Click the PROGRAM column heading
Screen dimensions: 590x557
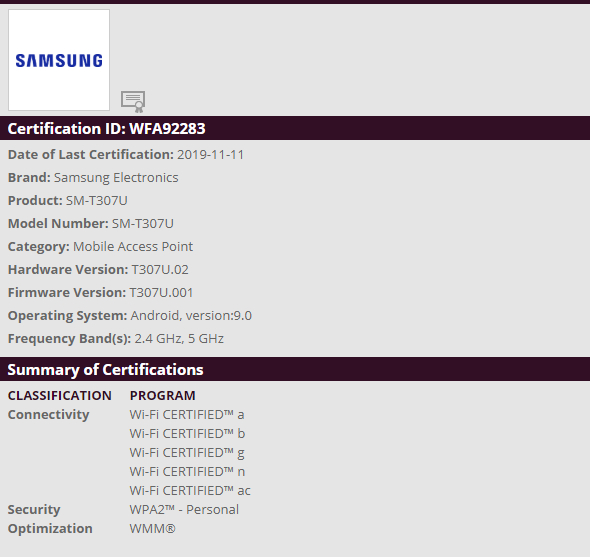[x=163, y=396]
